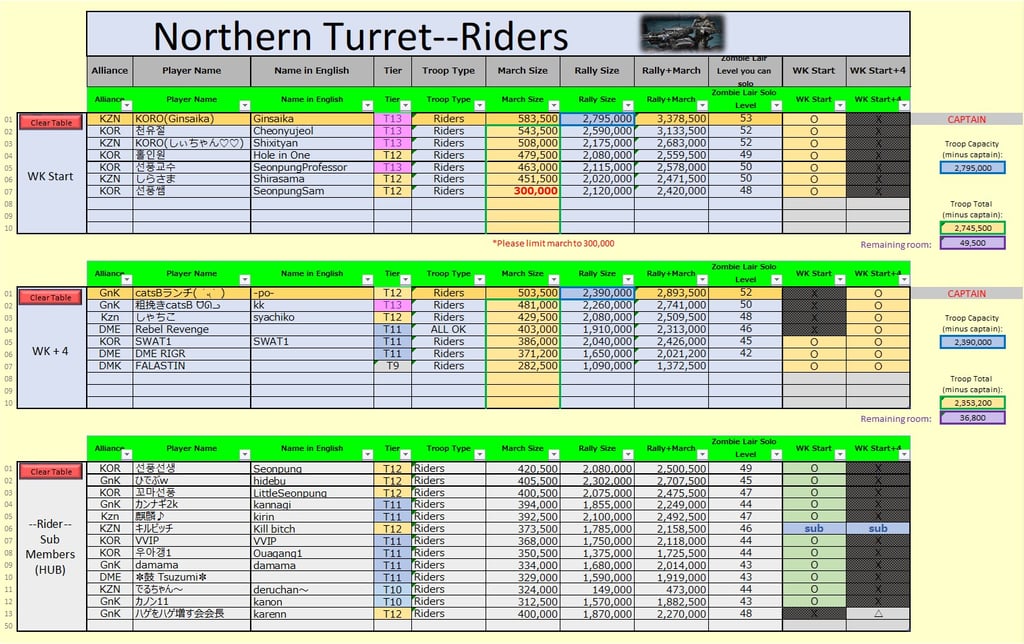Open Zombie Lair Solo Level filter in WK + 4 table

coord(776,280)
